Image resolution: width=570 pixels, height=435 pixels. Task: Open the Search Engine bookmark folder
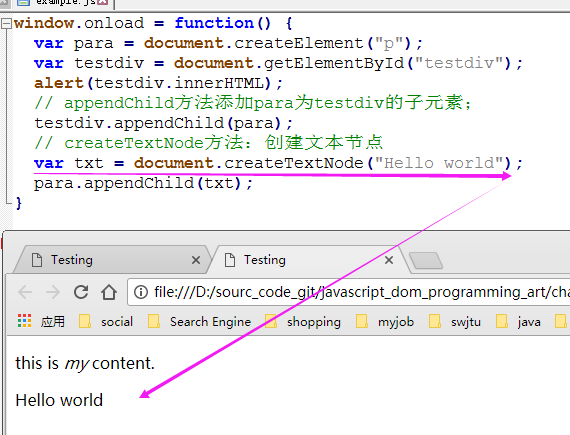200,322
